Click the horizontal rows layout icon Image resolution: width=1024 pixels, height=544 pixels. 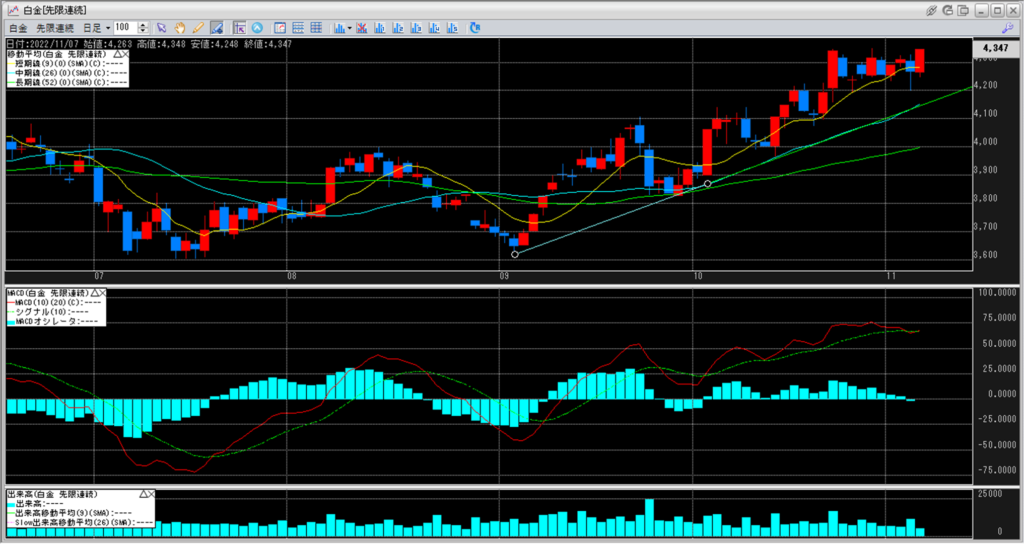(x=298, y=28)
